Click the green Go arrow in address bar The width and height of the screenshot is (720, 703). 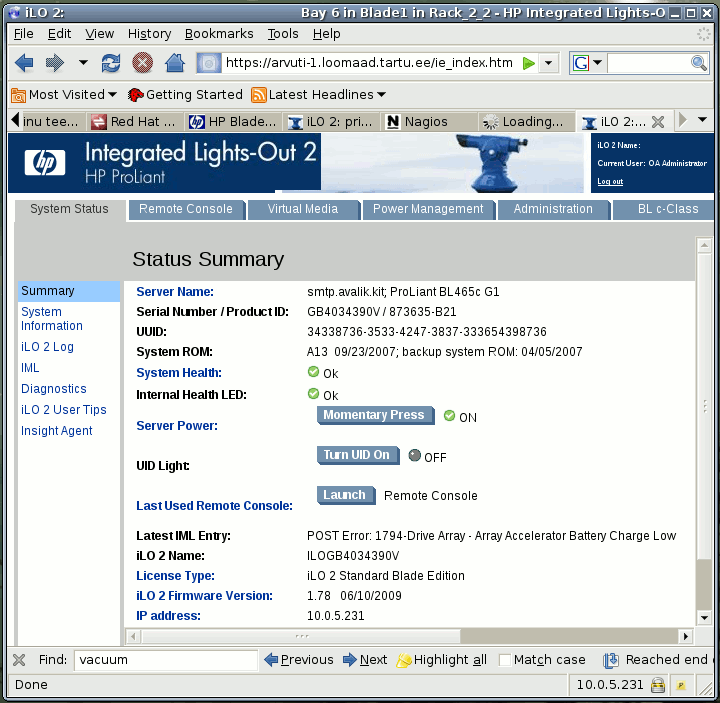point(529,63)
